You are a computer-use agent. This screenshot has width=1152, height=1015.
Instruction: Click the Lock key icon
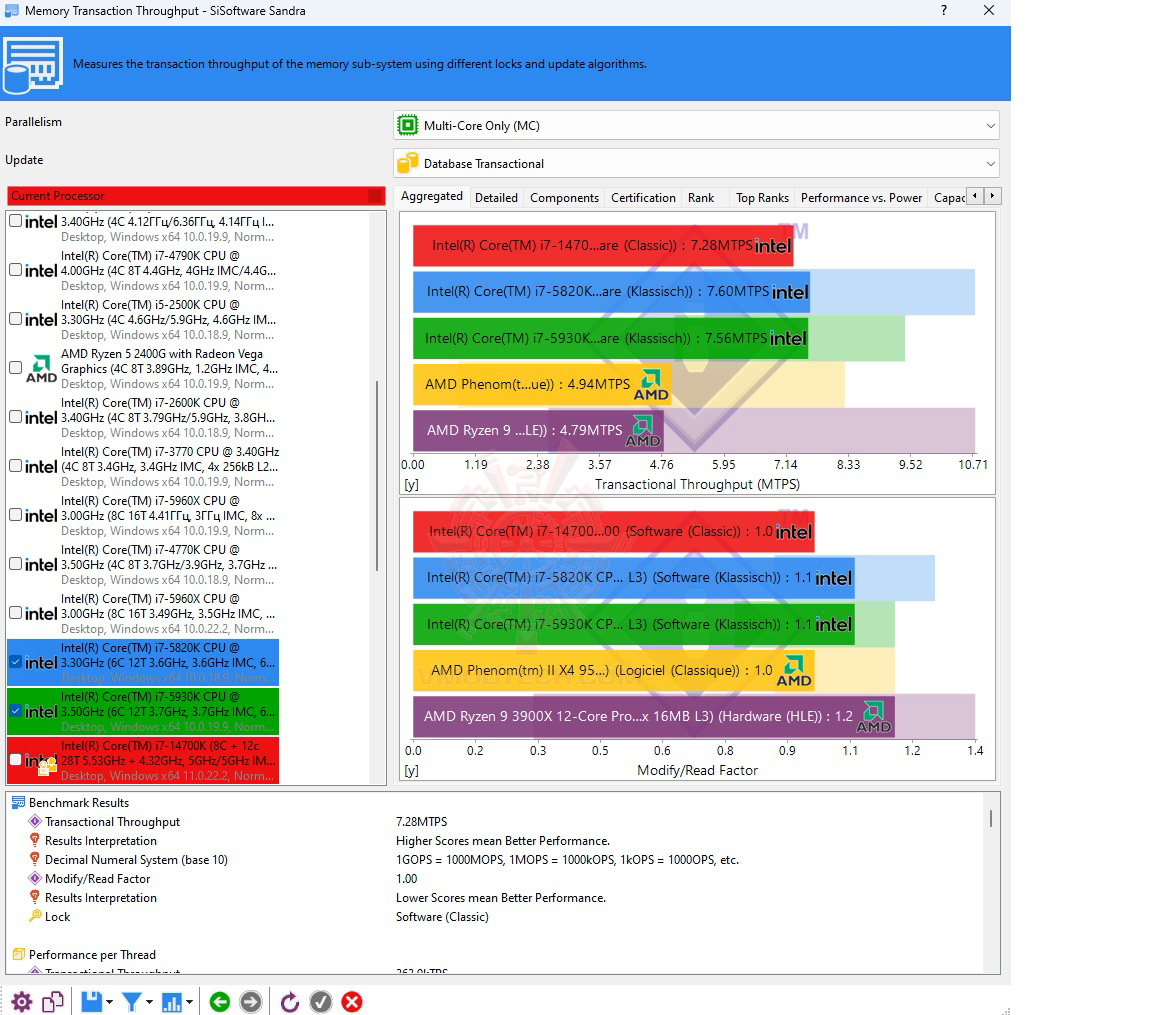[x=35, y=916]
